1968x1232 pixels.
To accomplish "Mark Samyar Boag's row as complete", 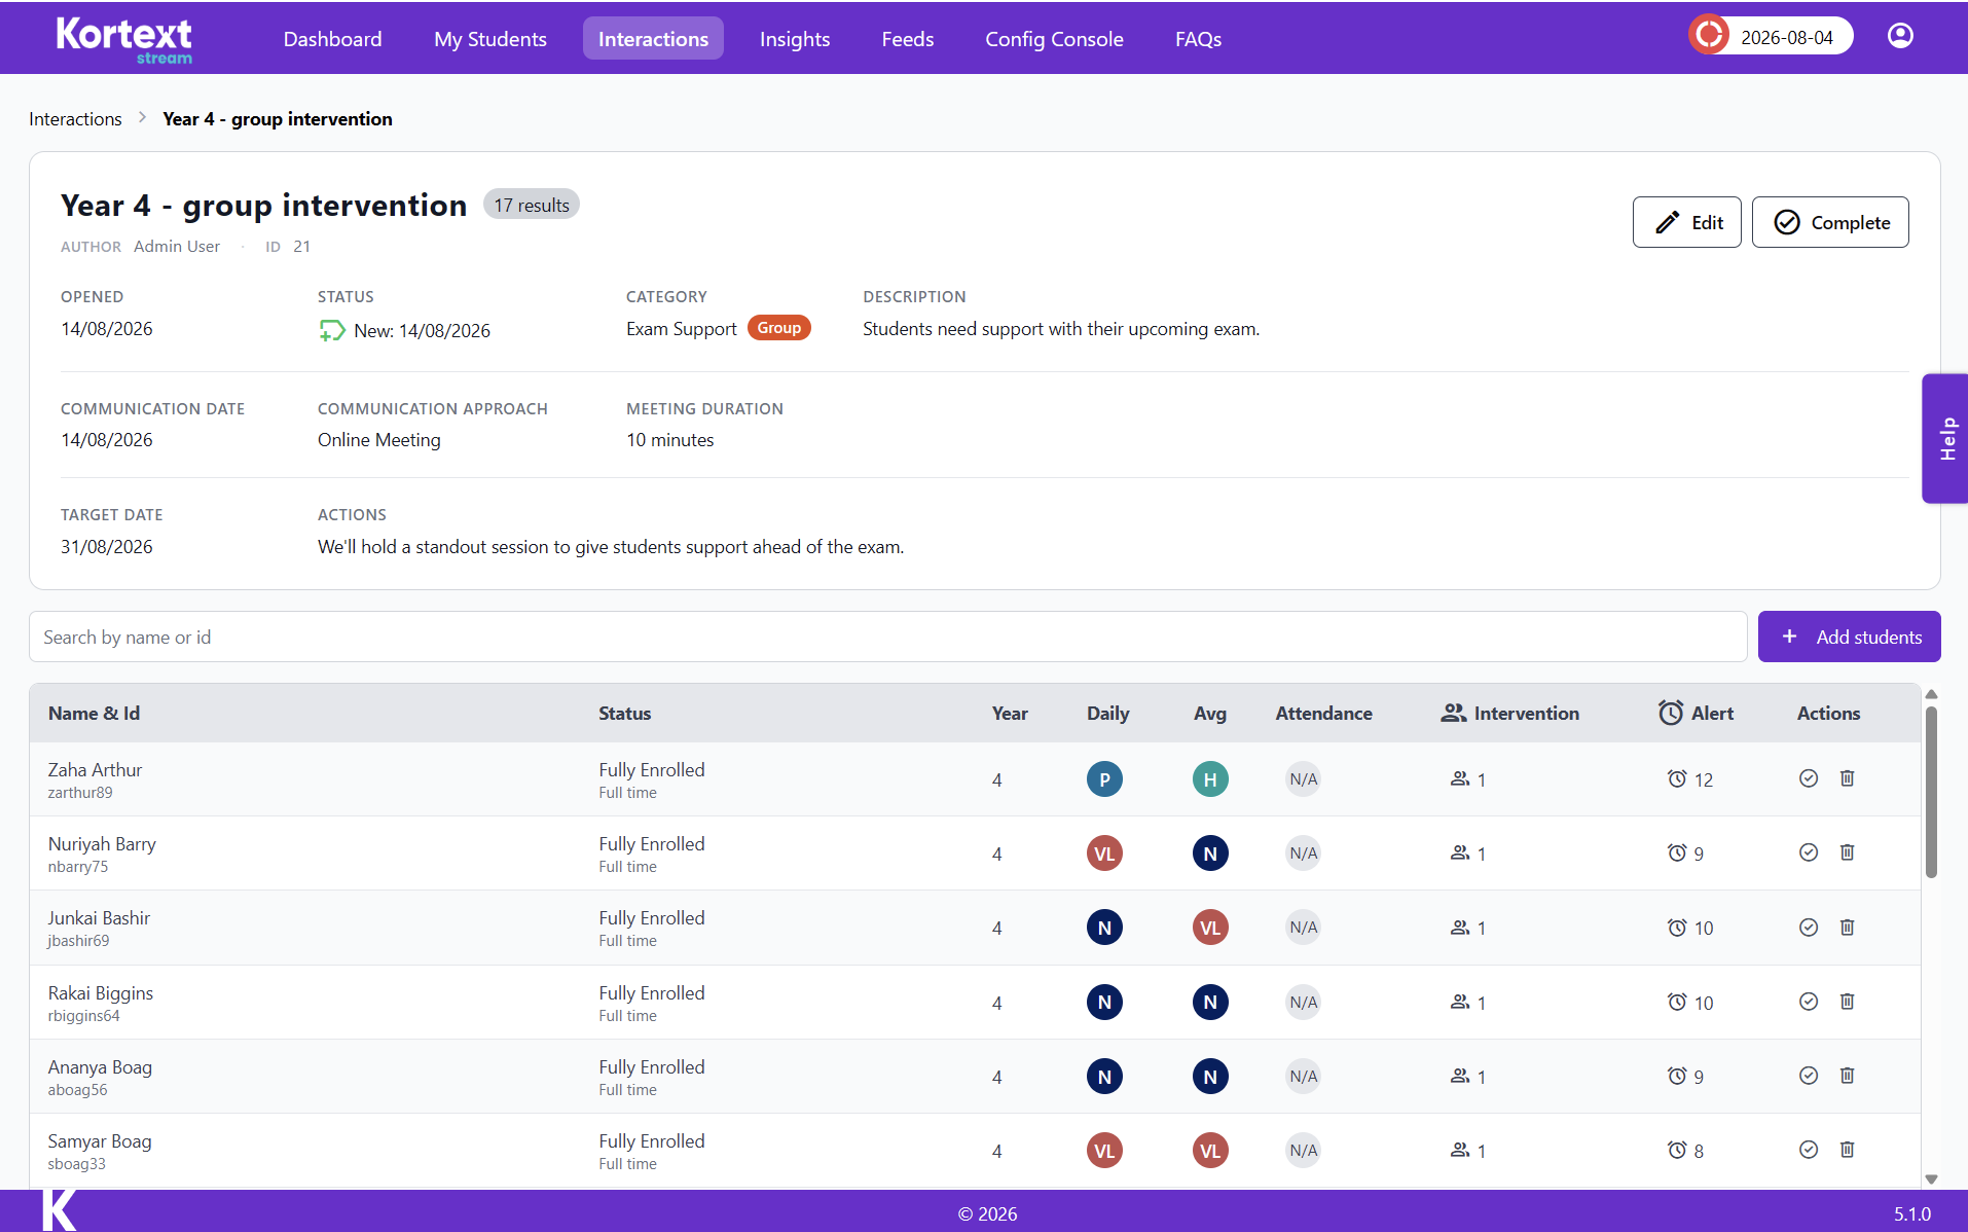I will click(1808, 1149).
